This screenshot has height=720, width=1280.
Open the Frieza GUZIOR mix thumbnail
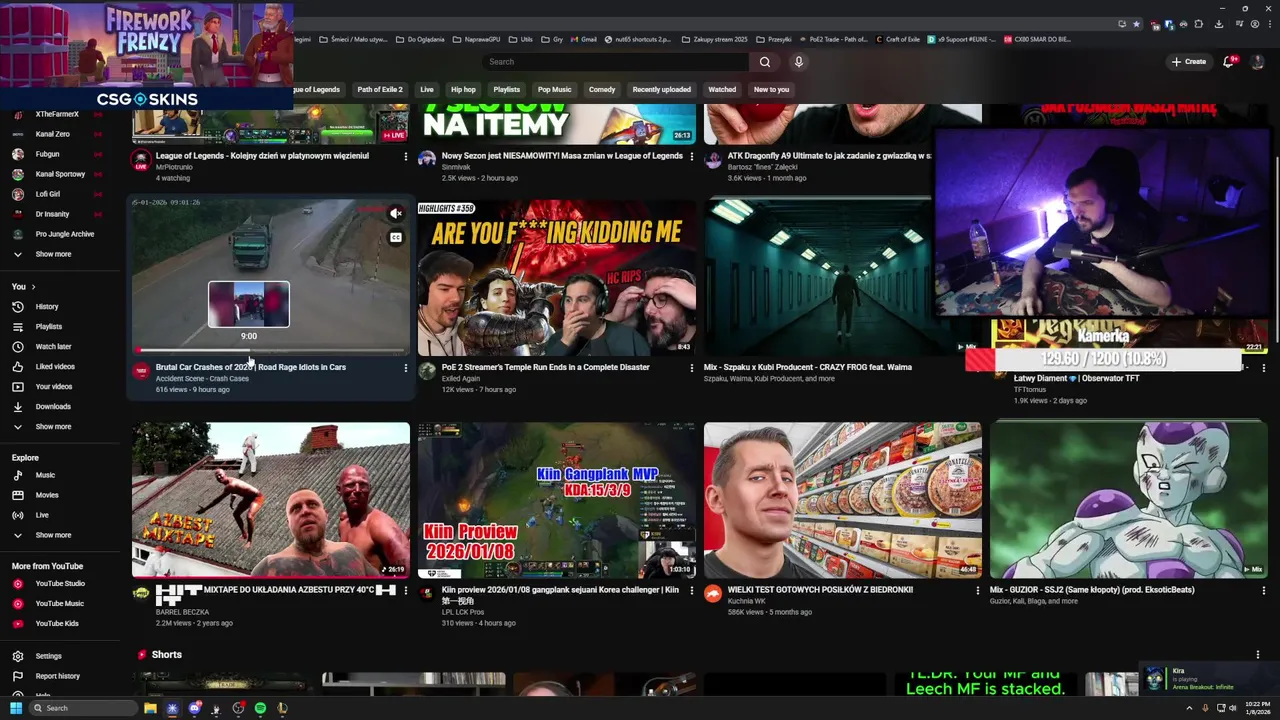click(1129, 500)
